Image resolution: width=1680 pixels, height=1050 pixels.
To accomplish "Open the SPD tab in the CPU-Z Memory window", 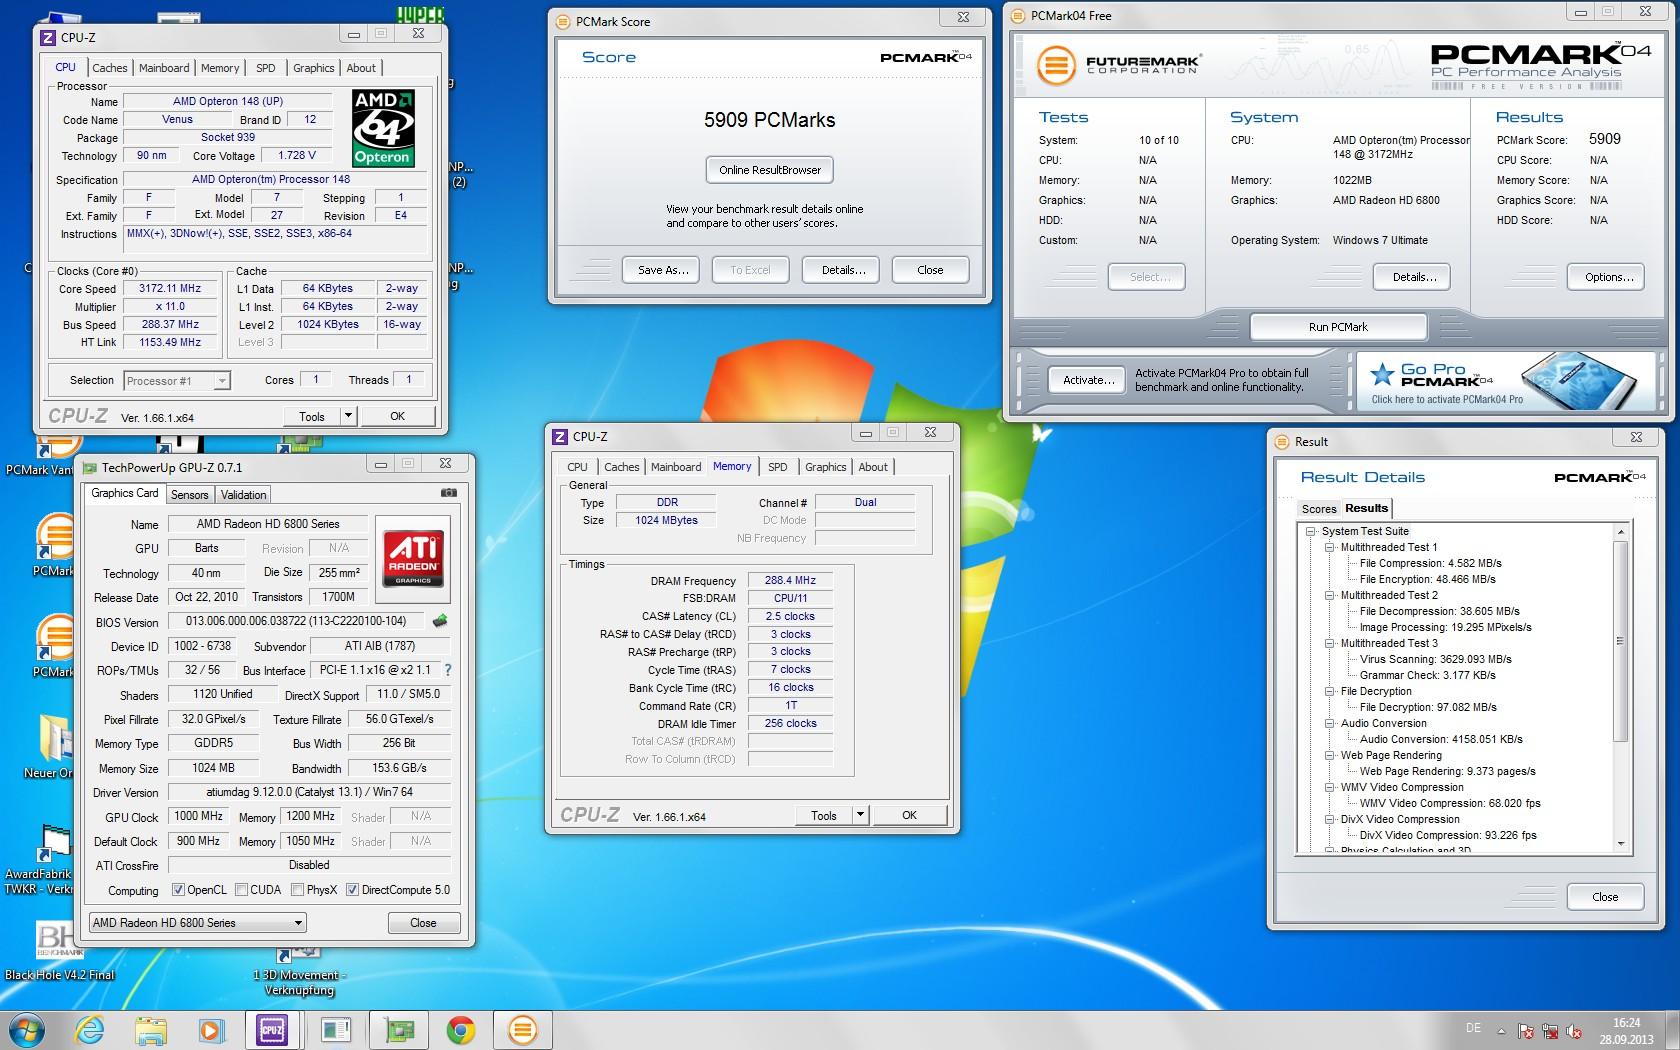I will tap(778, 467).
